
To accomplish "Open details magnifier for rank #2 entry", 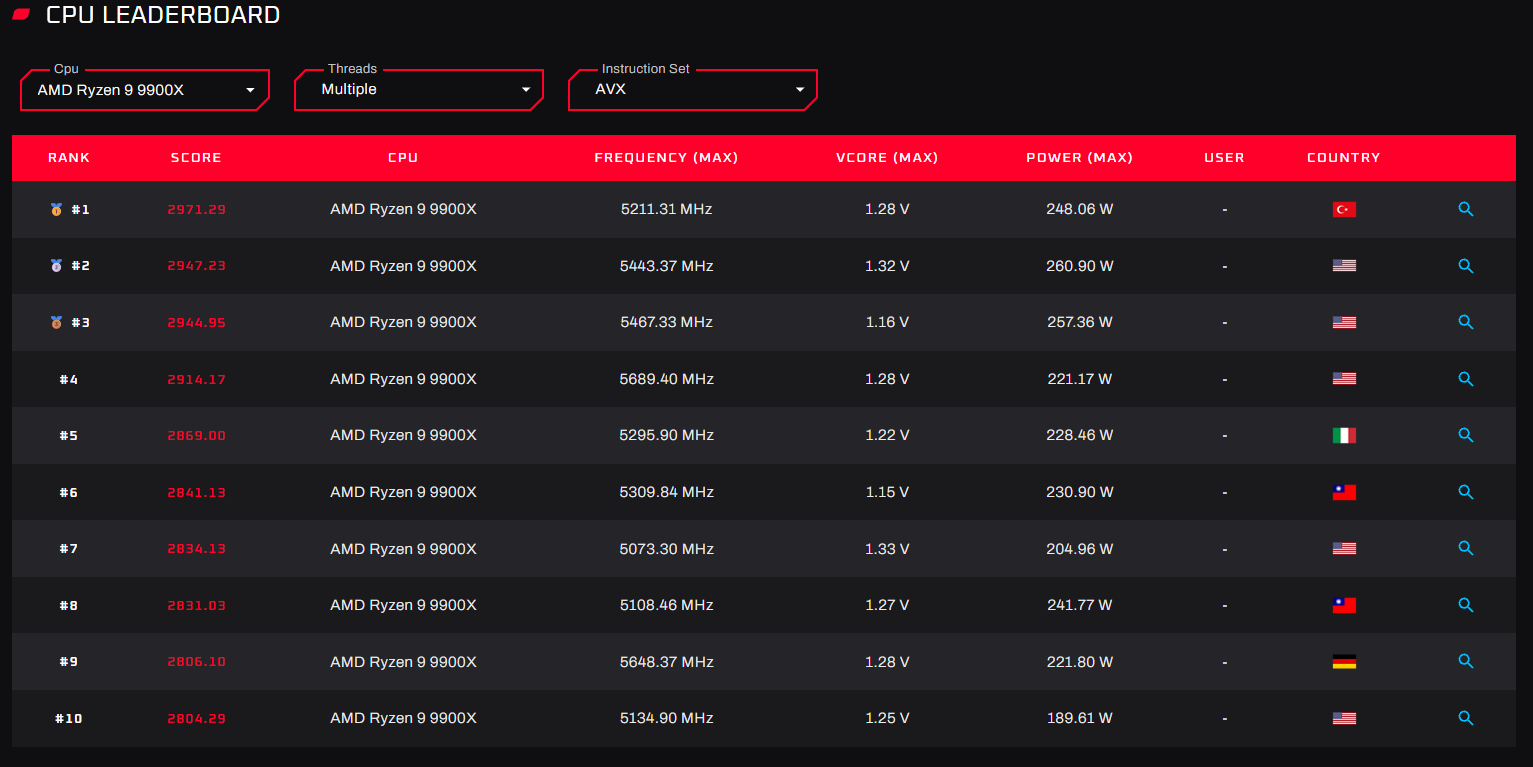I will (x=1466, y=266).
